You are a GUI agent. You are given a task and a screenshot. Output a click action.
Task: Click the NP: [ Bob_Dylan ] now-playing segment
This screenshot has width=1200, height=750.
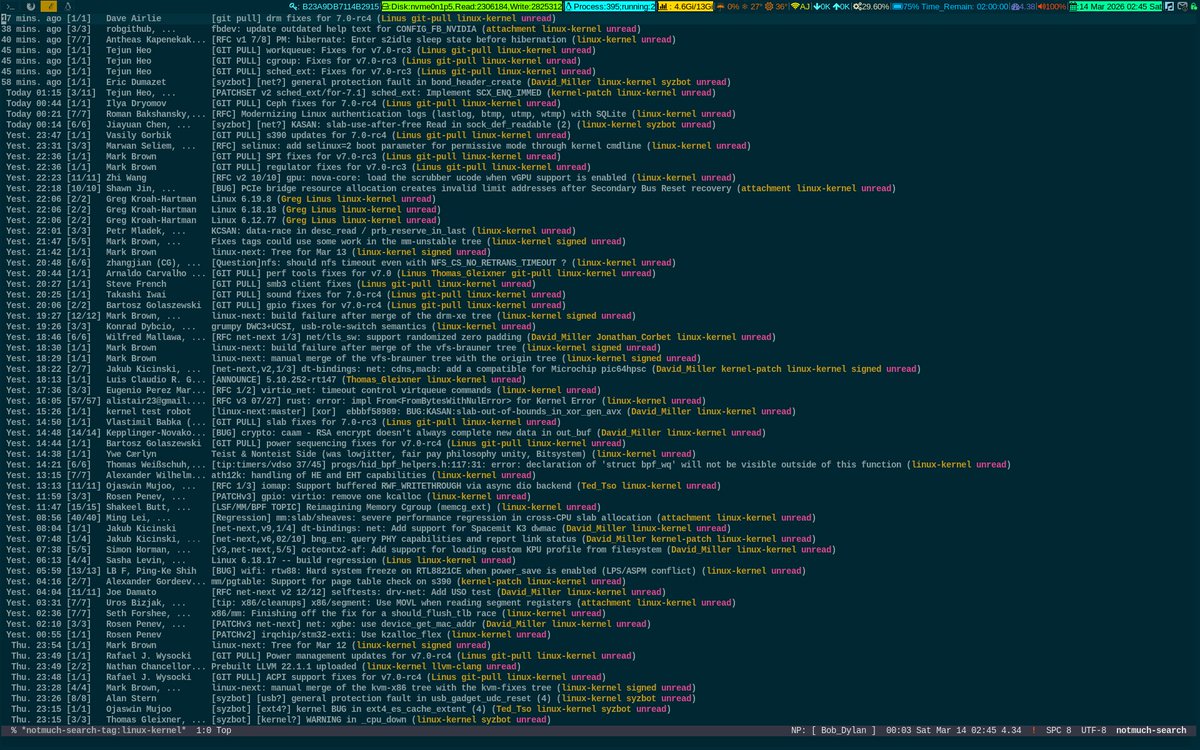(832, 731)
